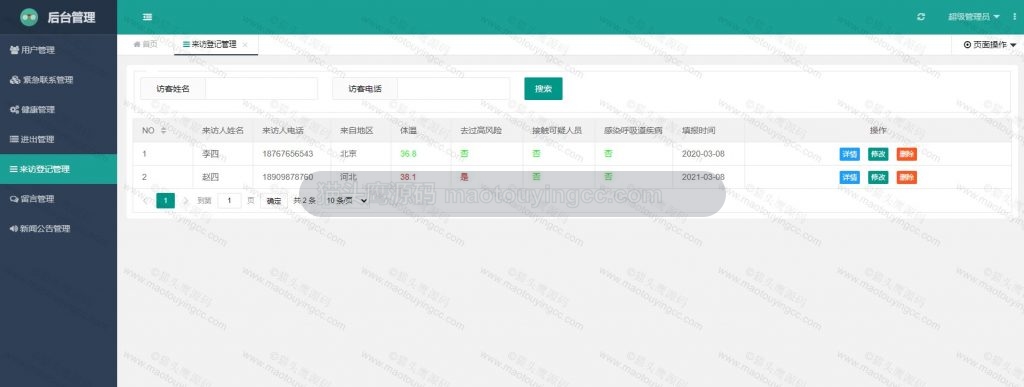
Task: Open the vertical three-dot more menu
Action: (x=1014, y=17)
